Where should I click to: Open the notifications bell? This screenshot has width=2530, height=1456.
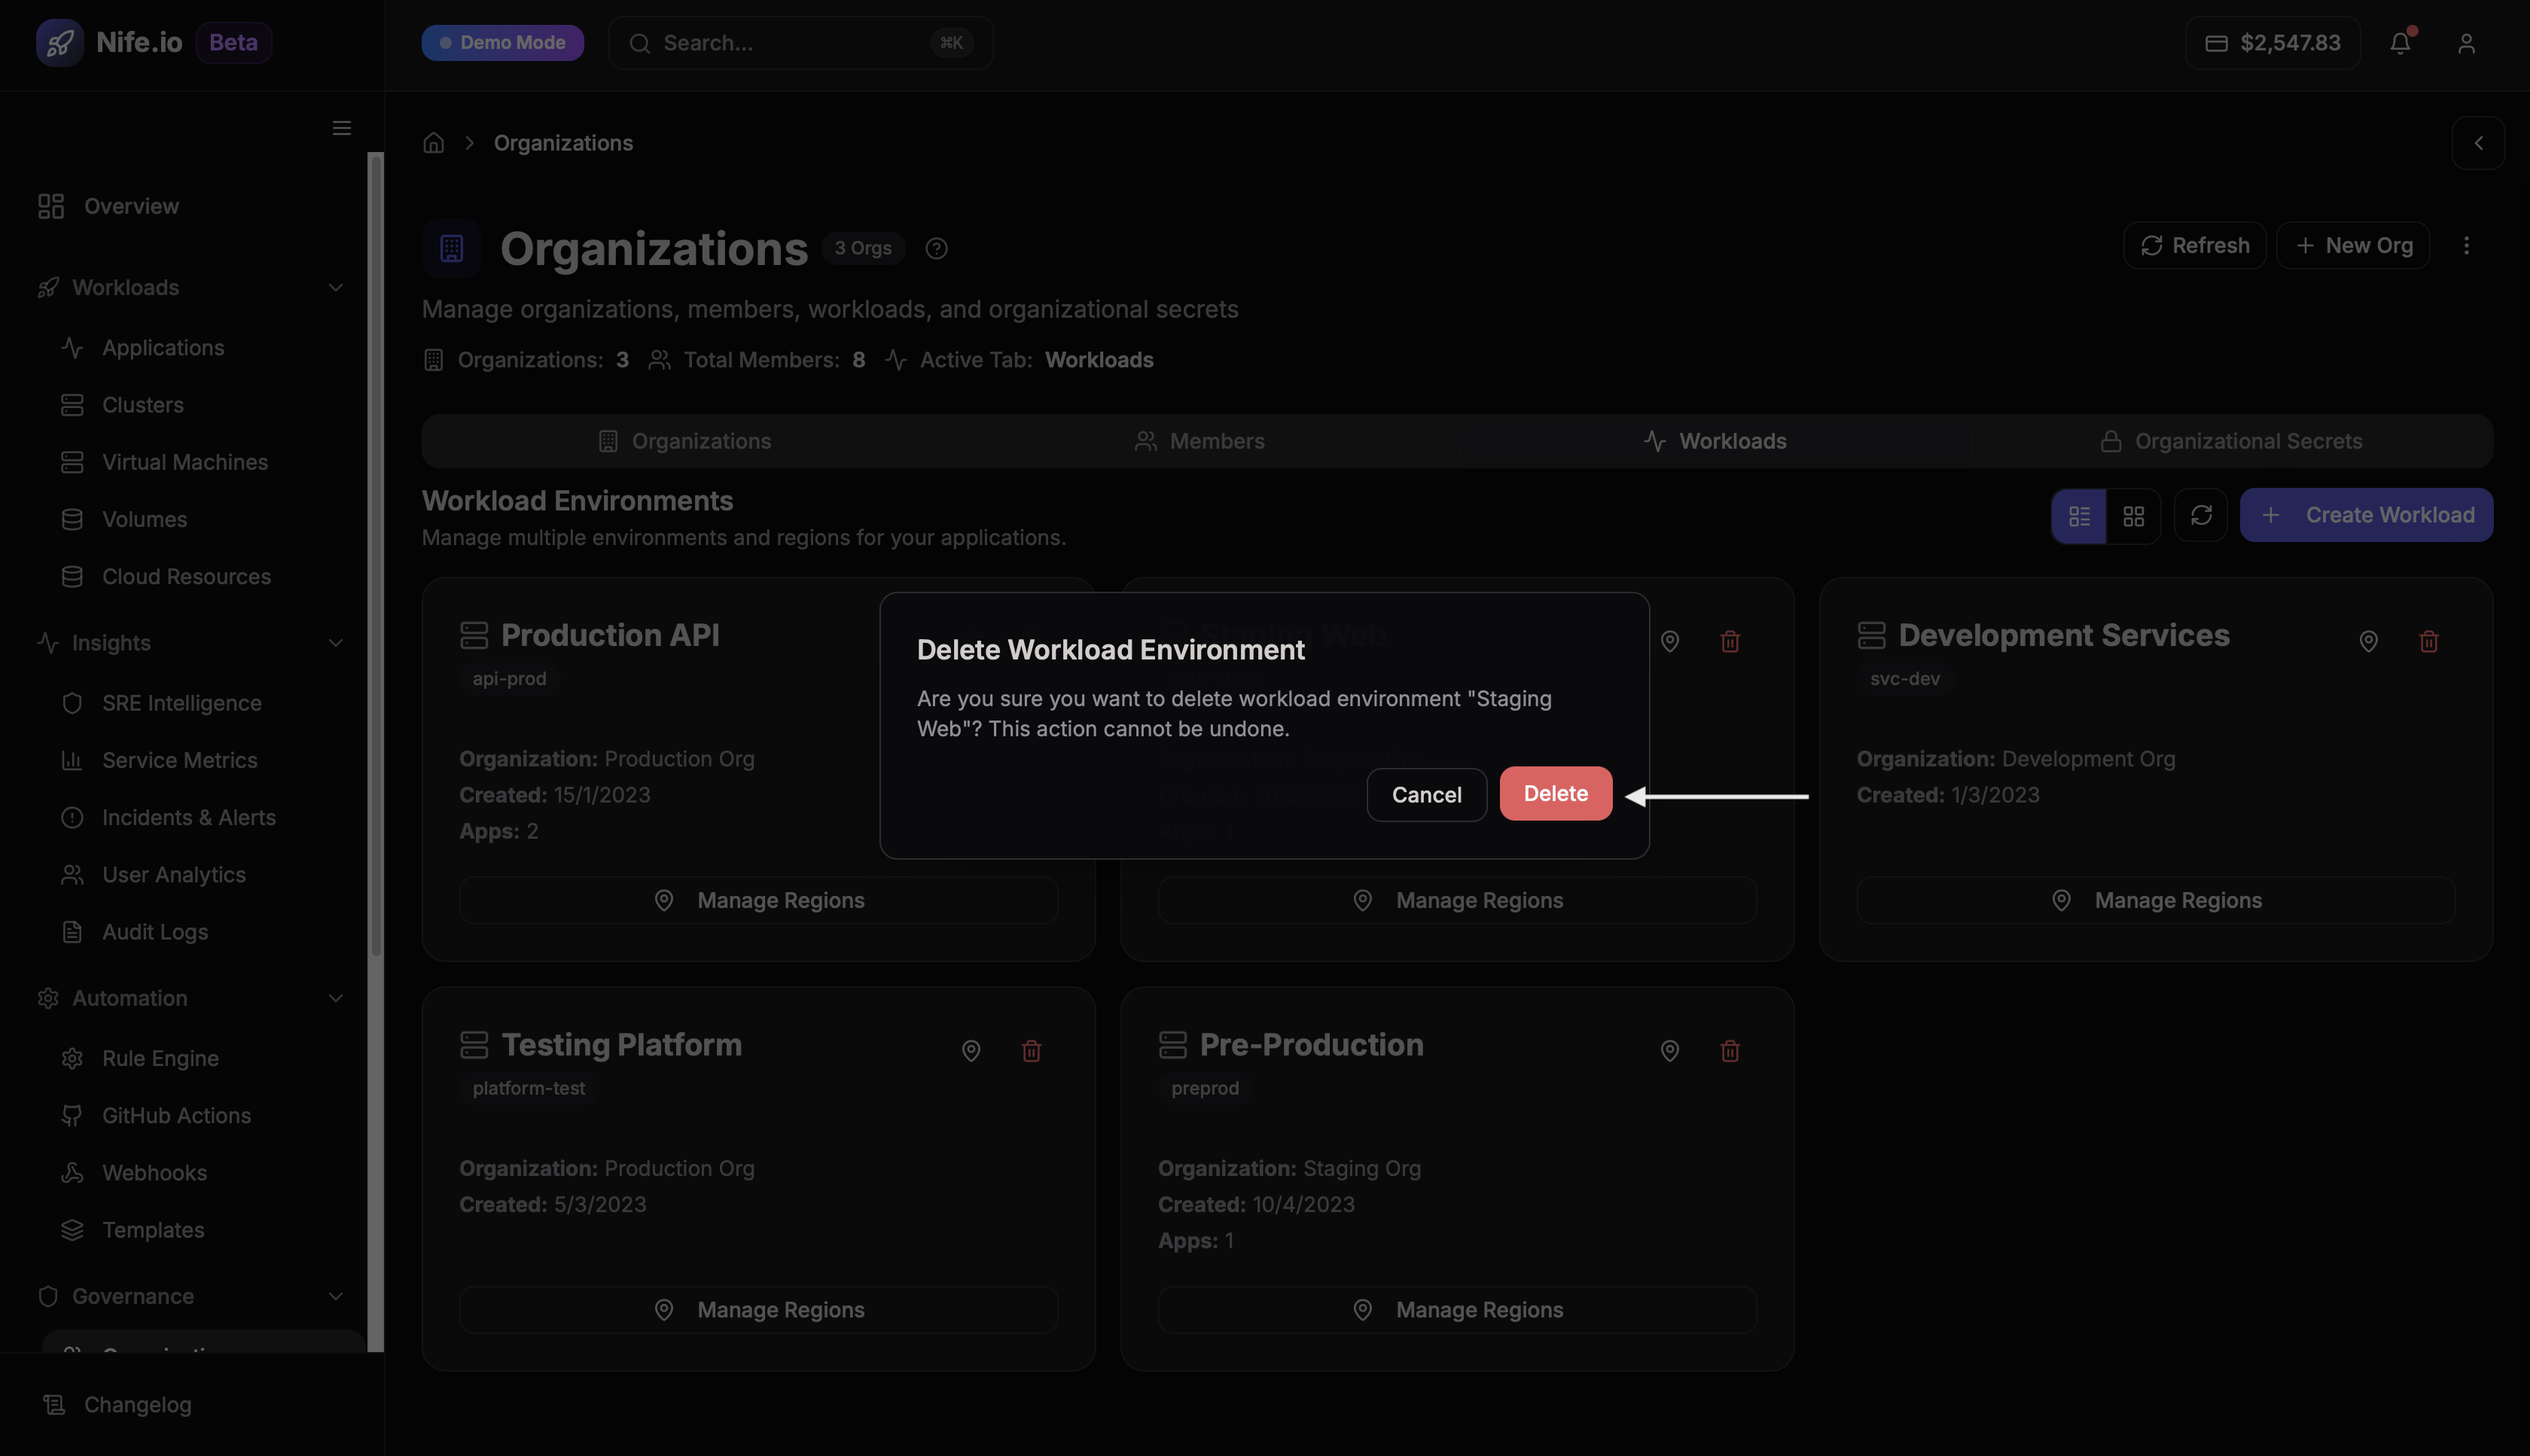(2401, 43)
